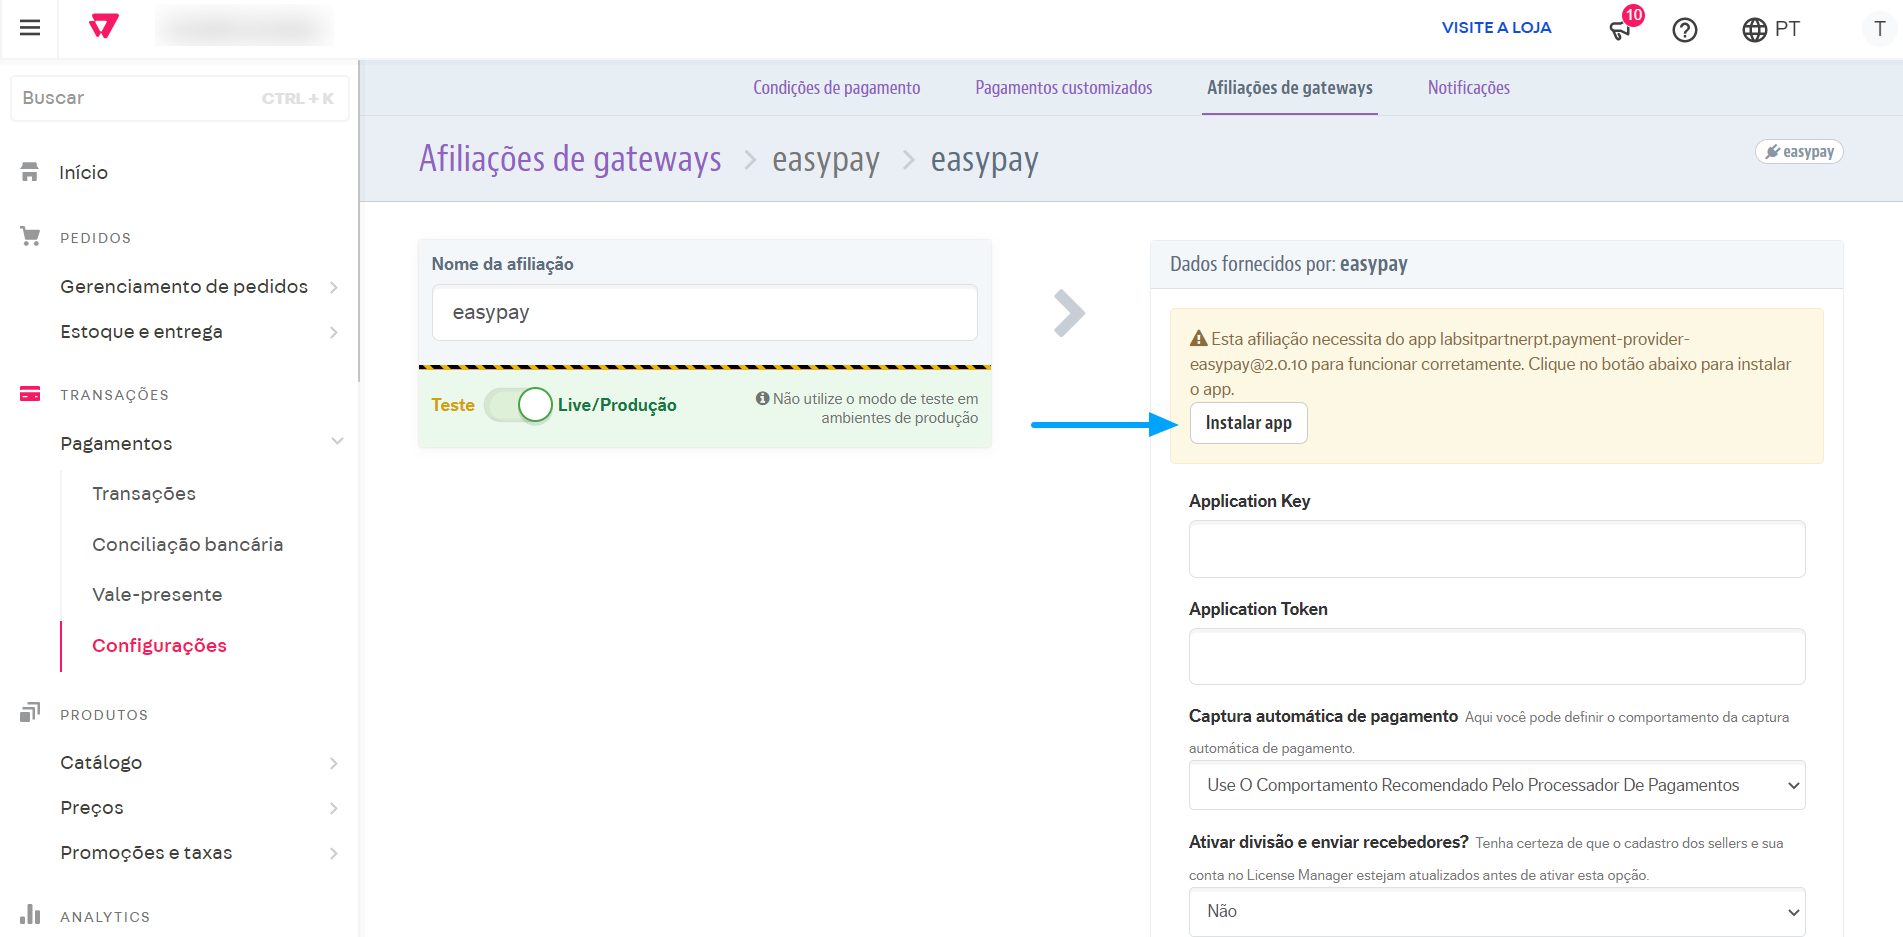Open the help question mark icon
Viewport: 1903px width, 937px height.
1685,30
